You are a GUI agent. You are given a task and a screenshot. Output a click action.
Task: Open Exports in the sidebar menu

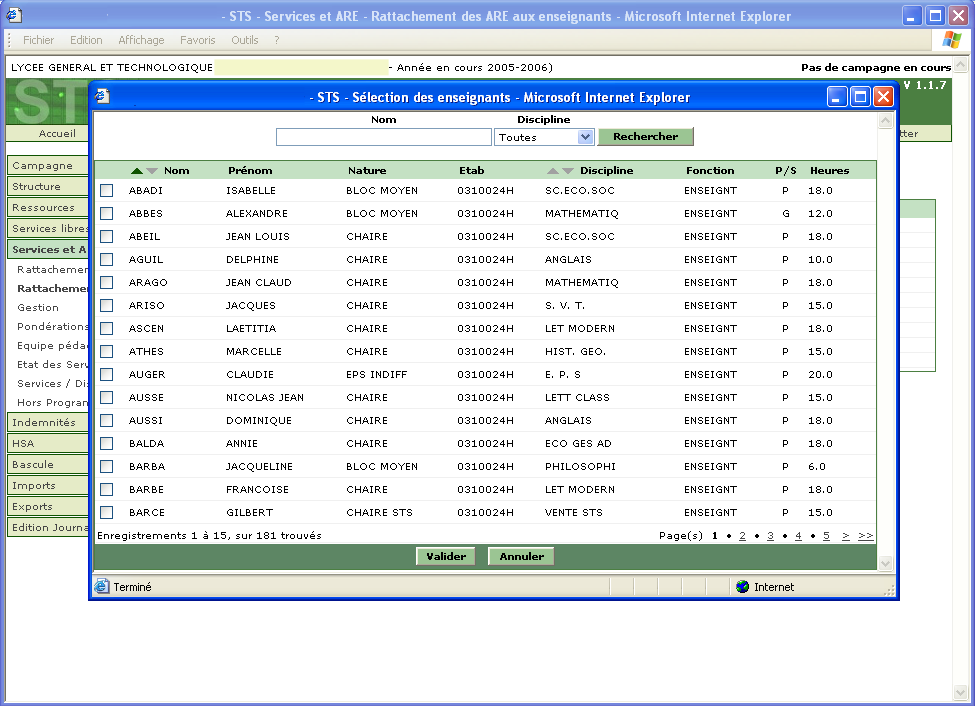(x=47, y=506)
